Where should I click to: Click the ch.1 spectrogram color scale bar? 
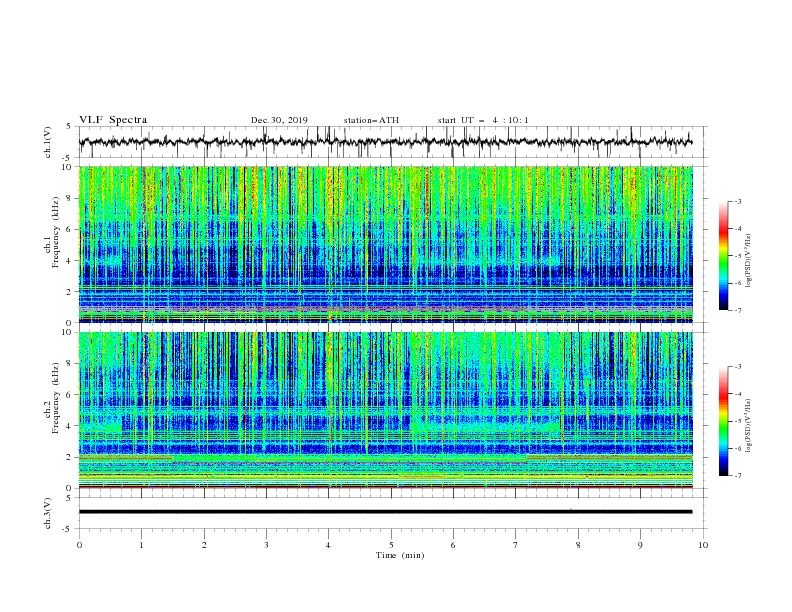723,256
